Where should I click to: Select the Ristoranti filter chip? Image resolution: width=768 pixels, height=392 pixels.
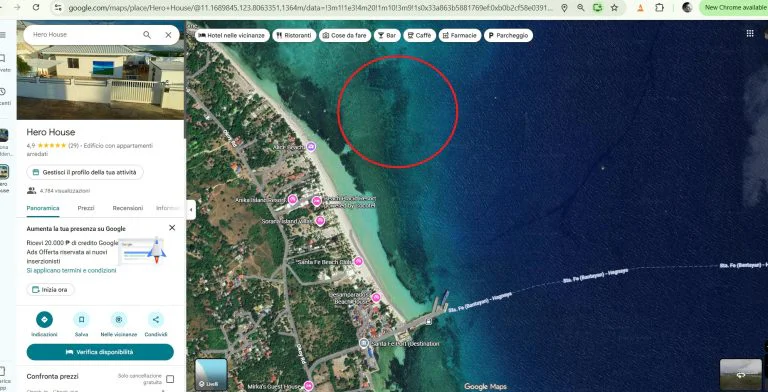(x=294, y=35)
